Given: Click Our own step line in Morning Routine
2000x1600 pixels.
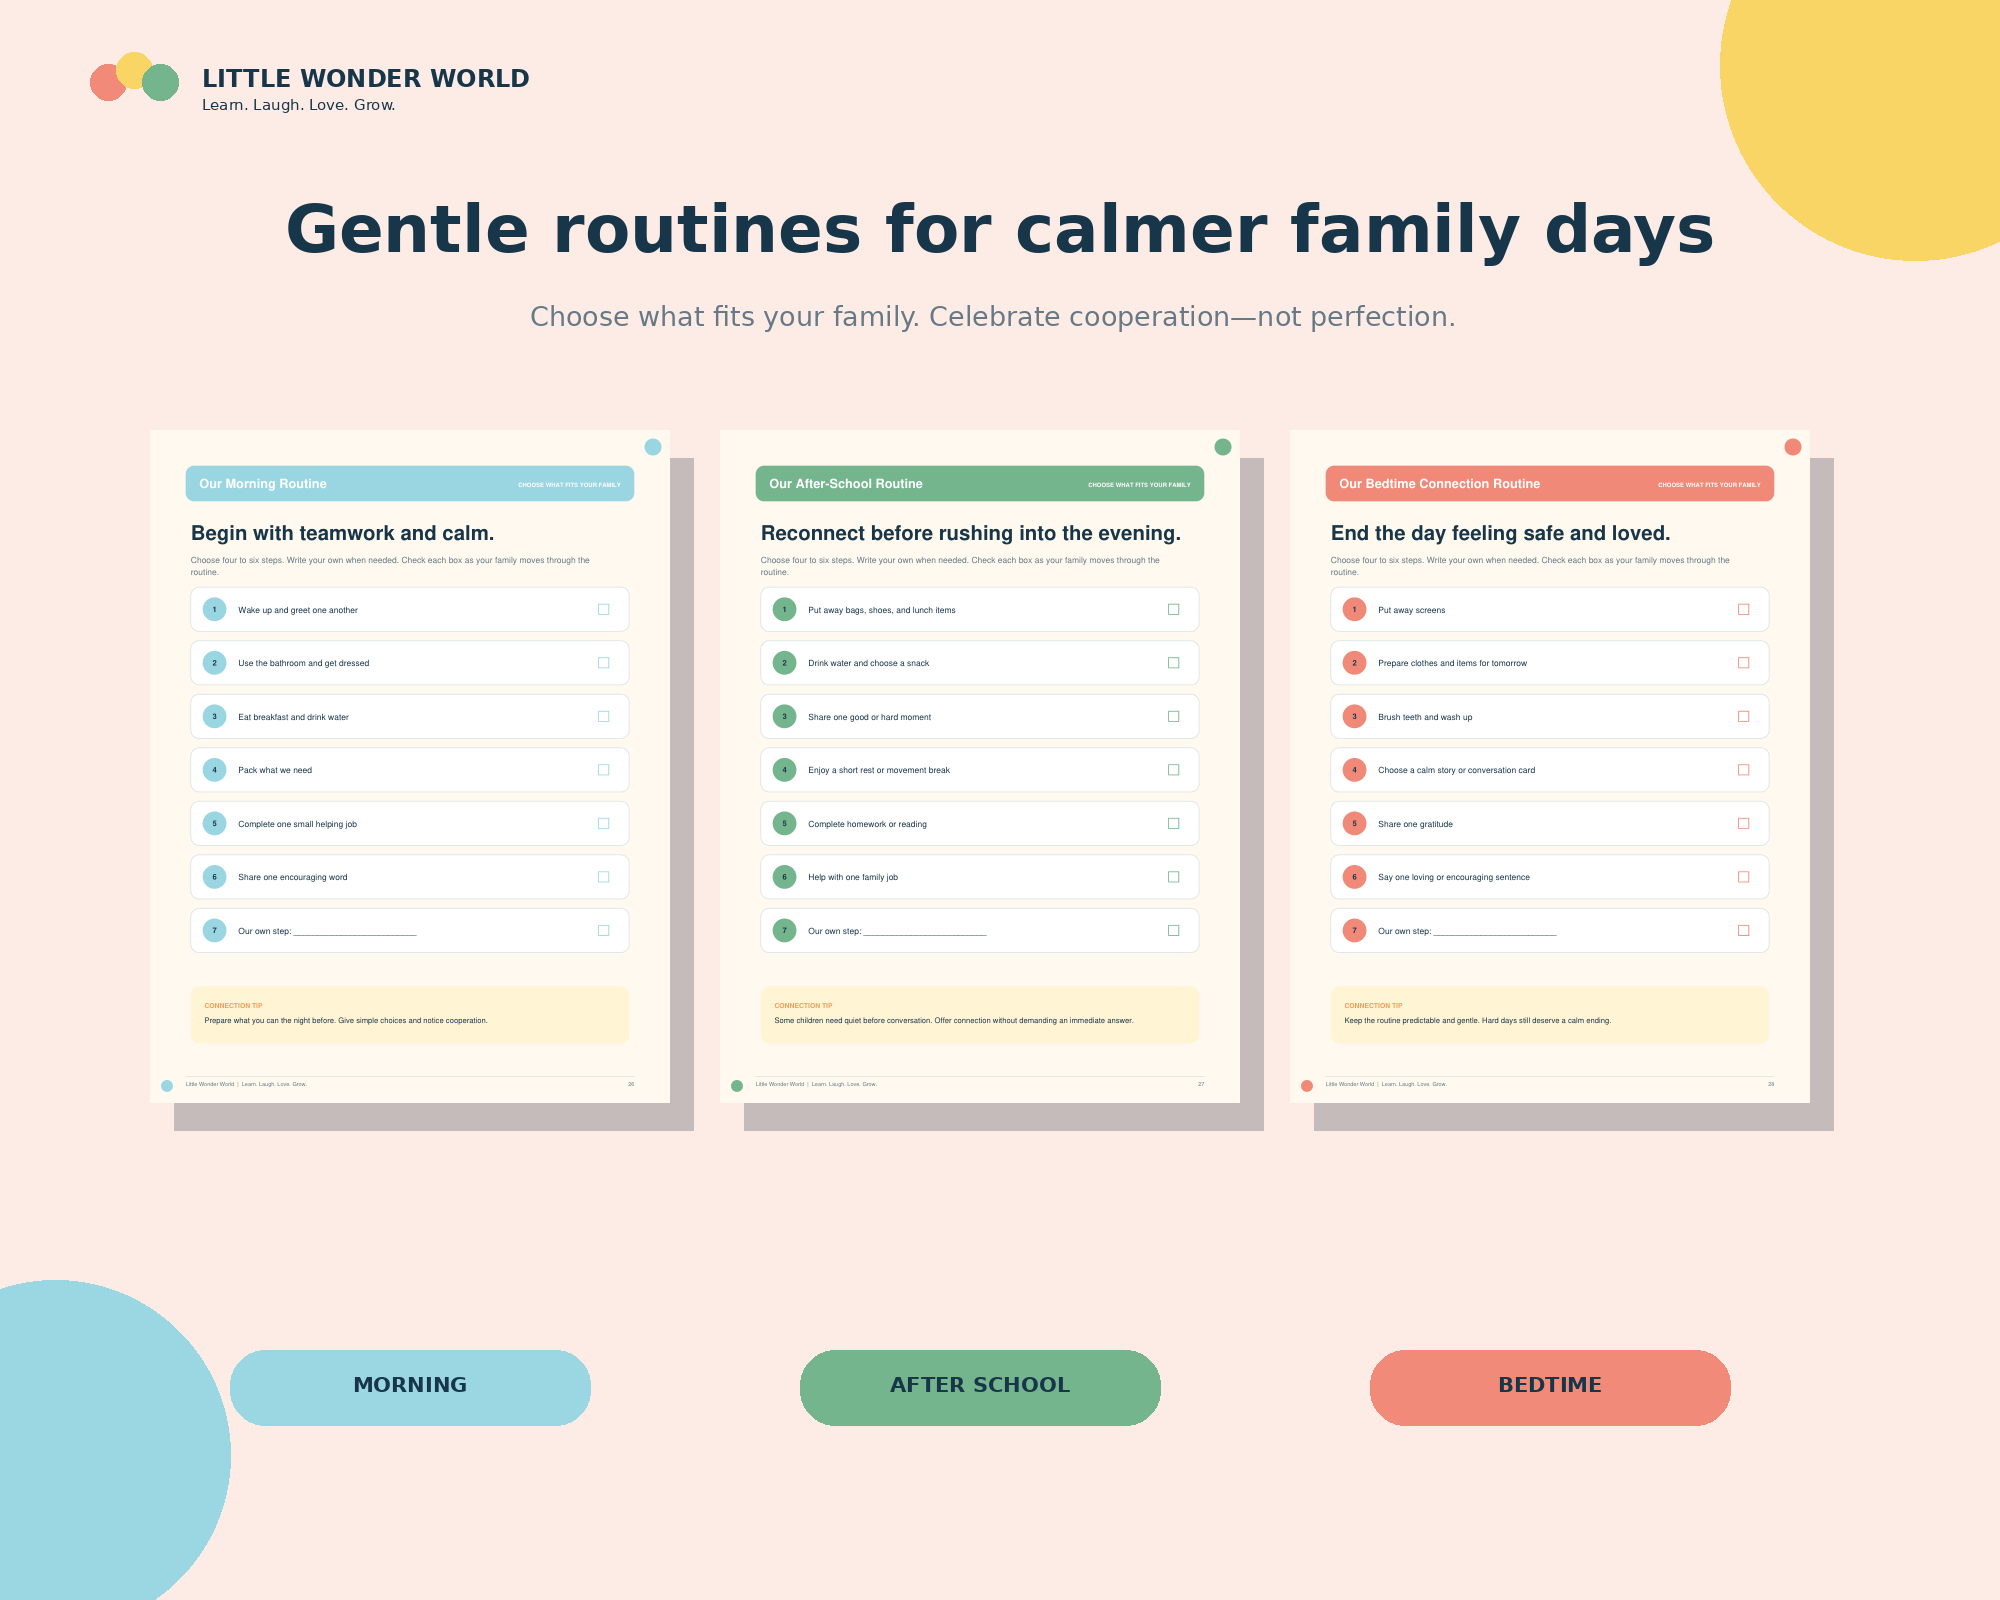Looking at the screenshot, I should [355, 932].
